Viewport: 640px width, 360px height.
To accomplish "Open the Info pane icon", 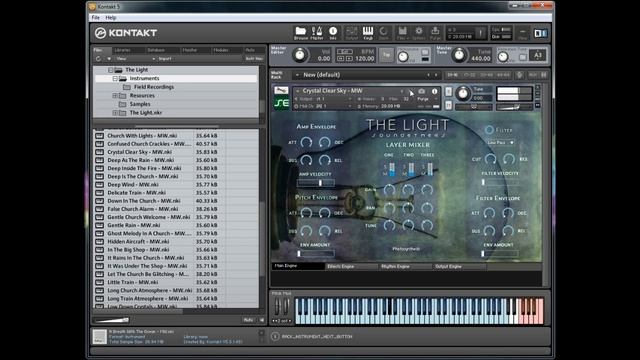I will 333,33.
